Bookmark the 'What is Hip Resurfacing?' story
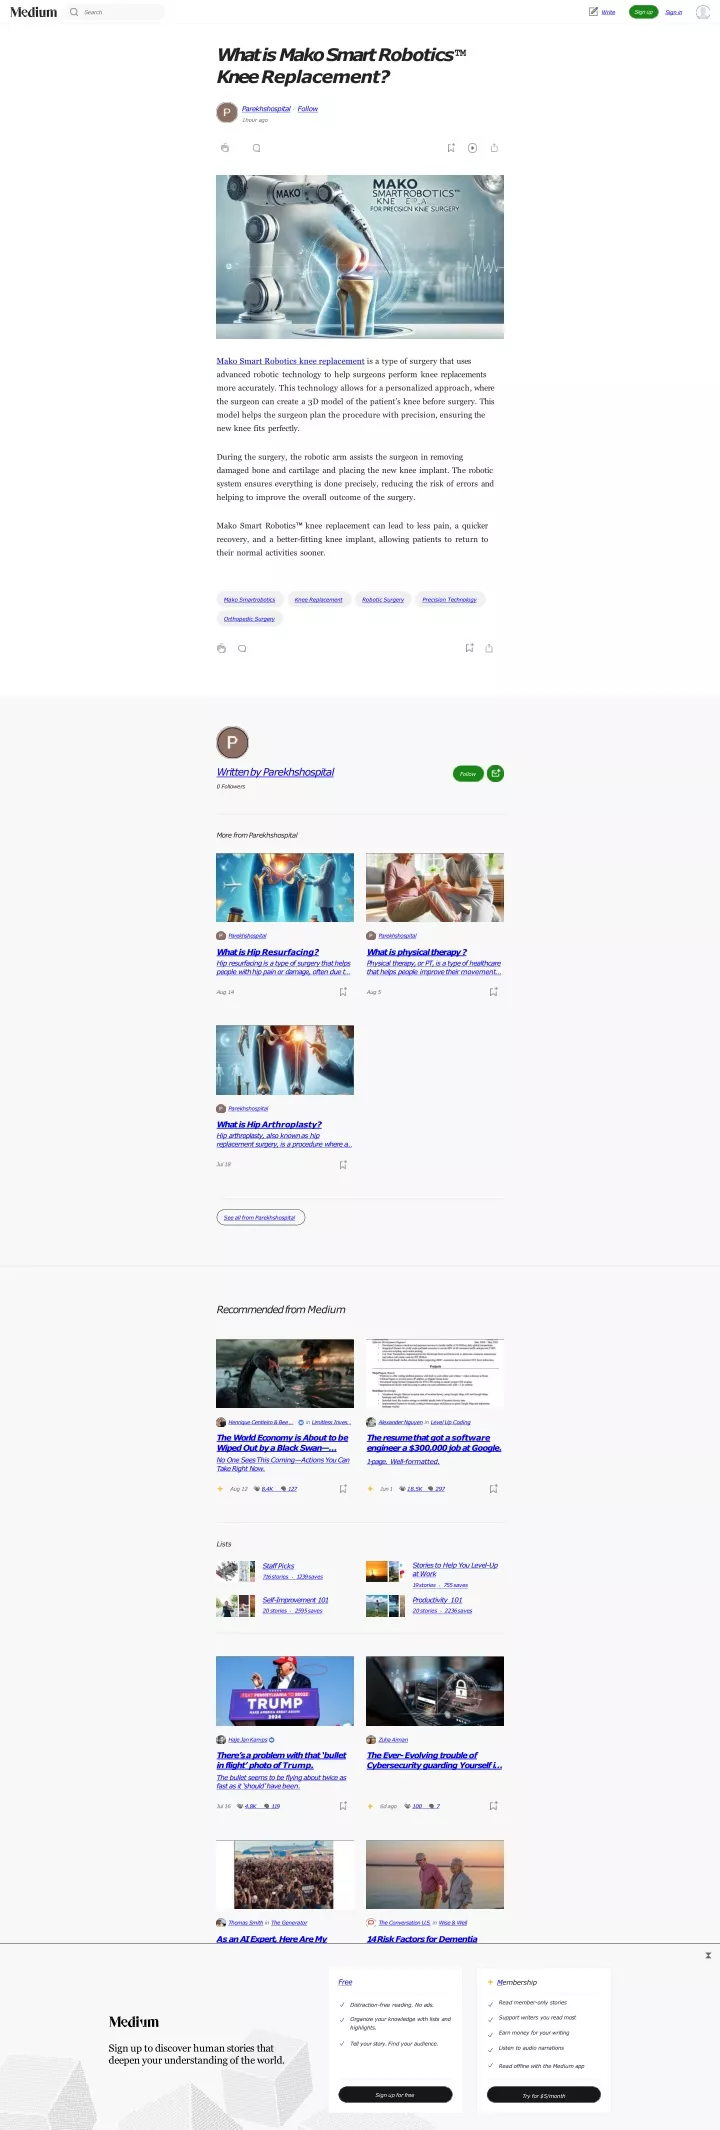Screen dimensions: 720x2130 (x=343, y=992)
